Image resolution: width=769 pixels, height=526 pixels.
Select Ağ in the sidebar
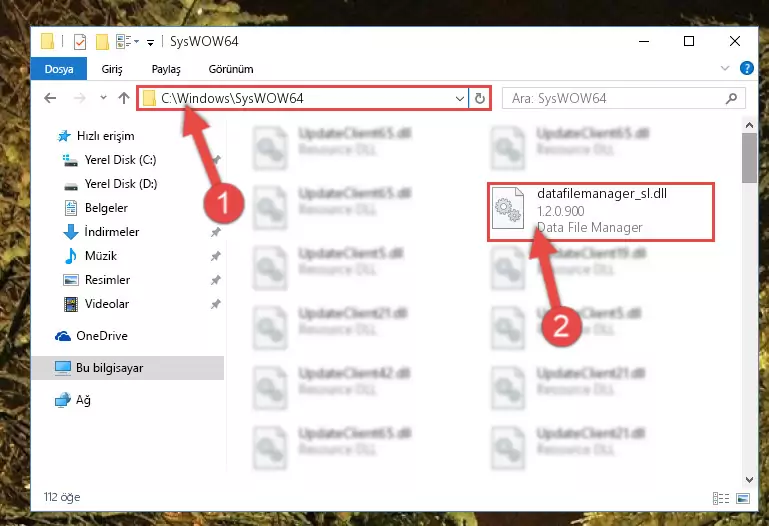pos(83,401)
